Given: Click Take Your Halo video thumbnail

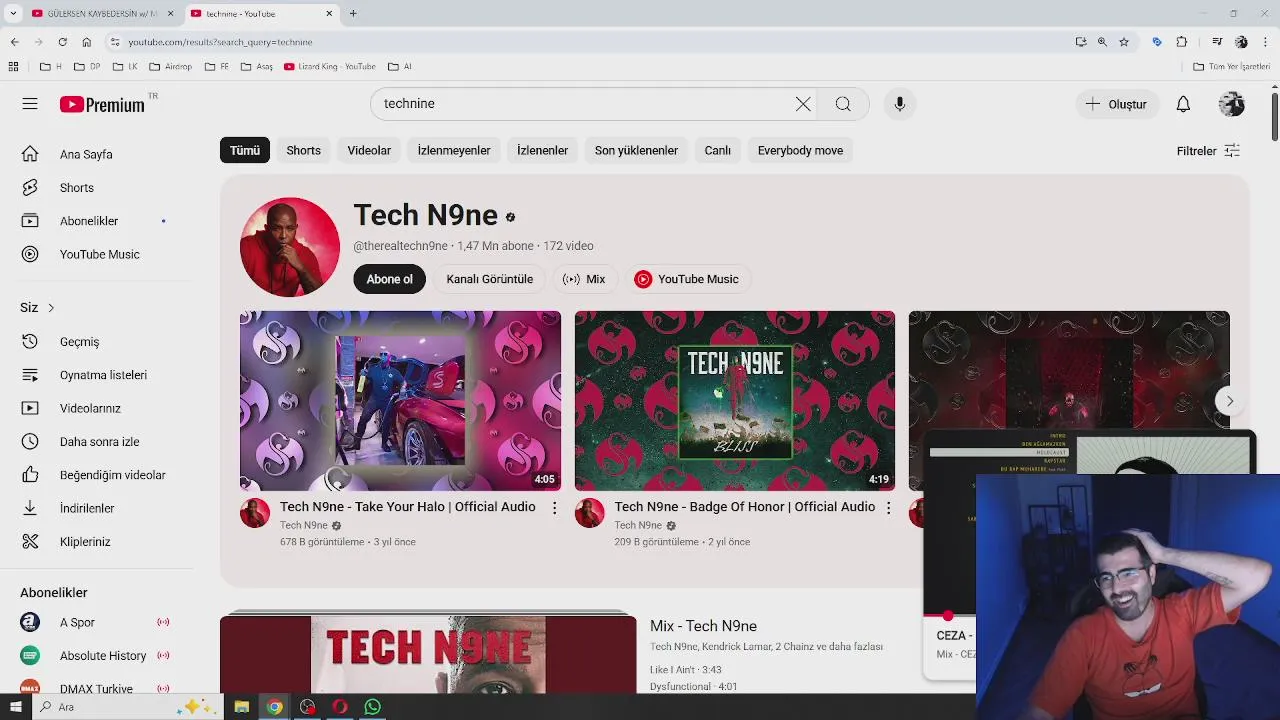Looking at the screenshot, I should point(400,401).
